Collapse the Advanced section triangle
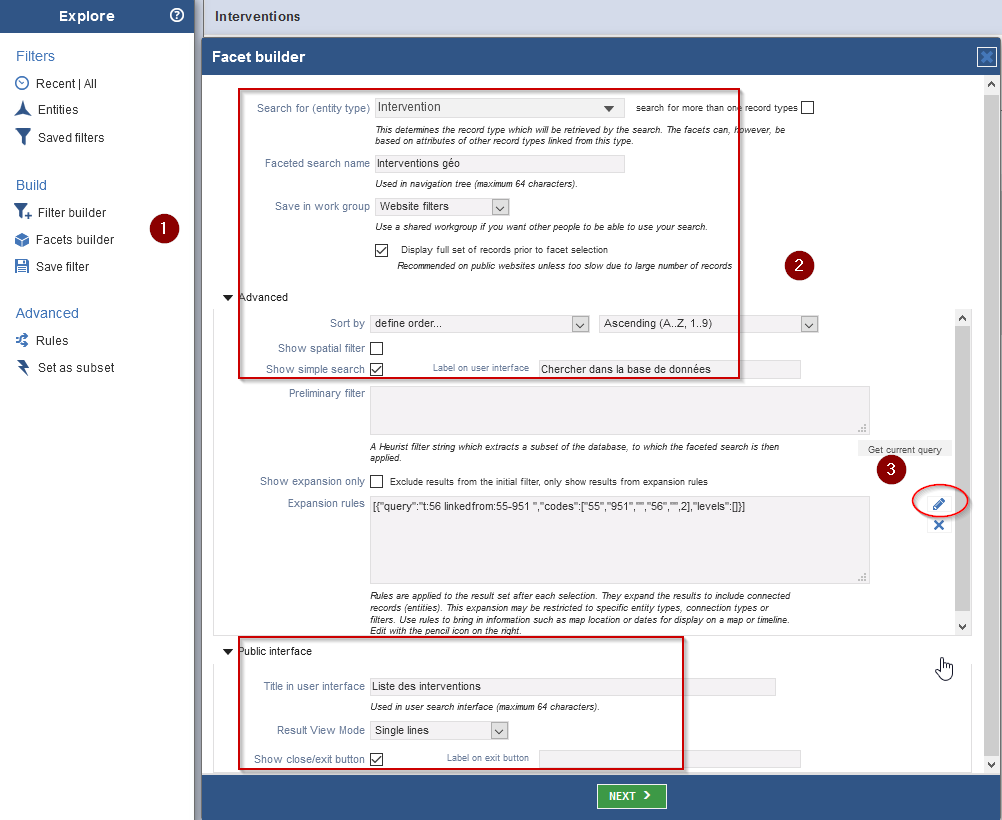Screen dimensions: 1002x820 227,297
